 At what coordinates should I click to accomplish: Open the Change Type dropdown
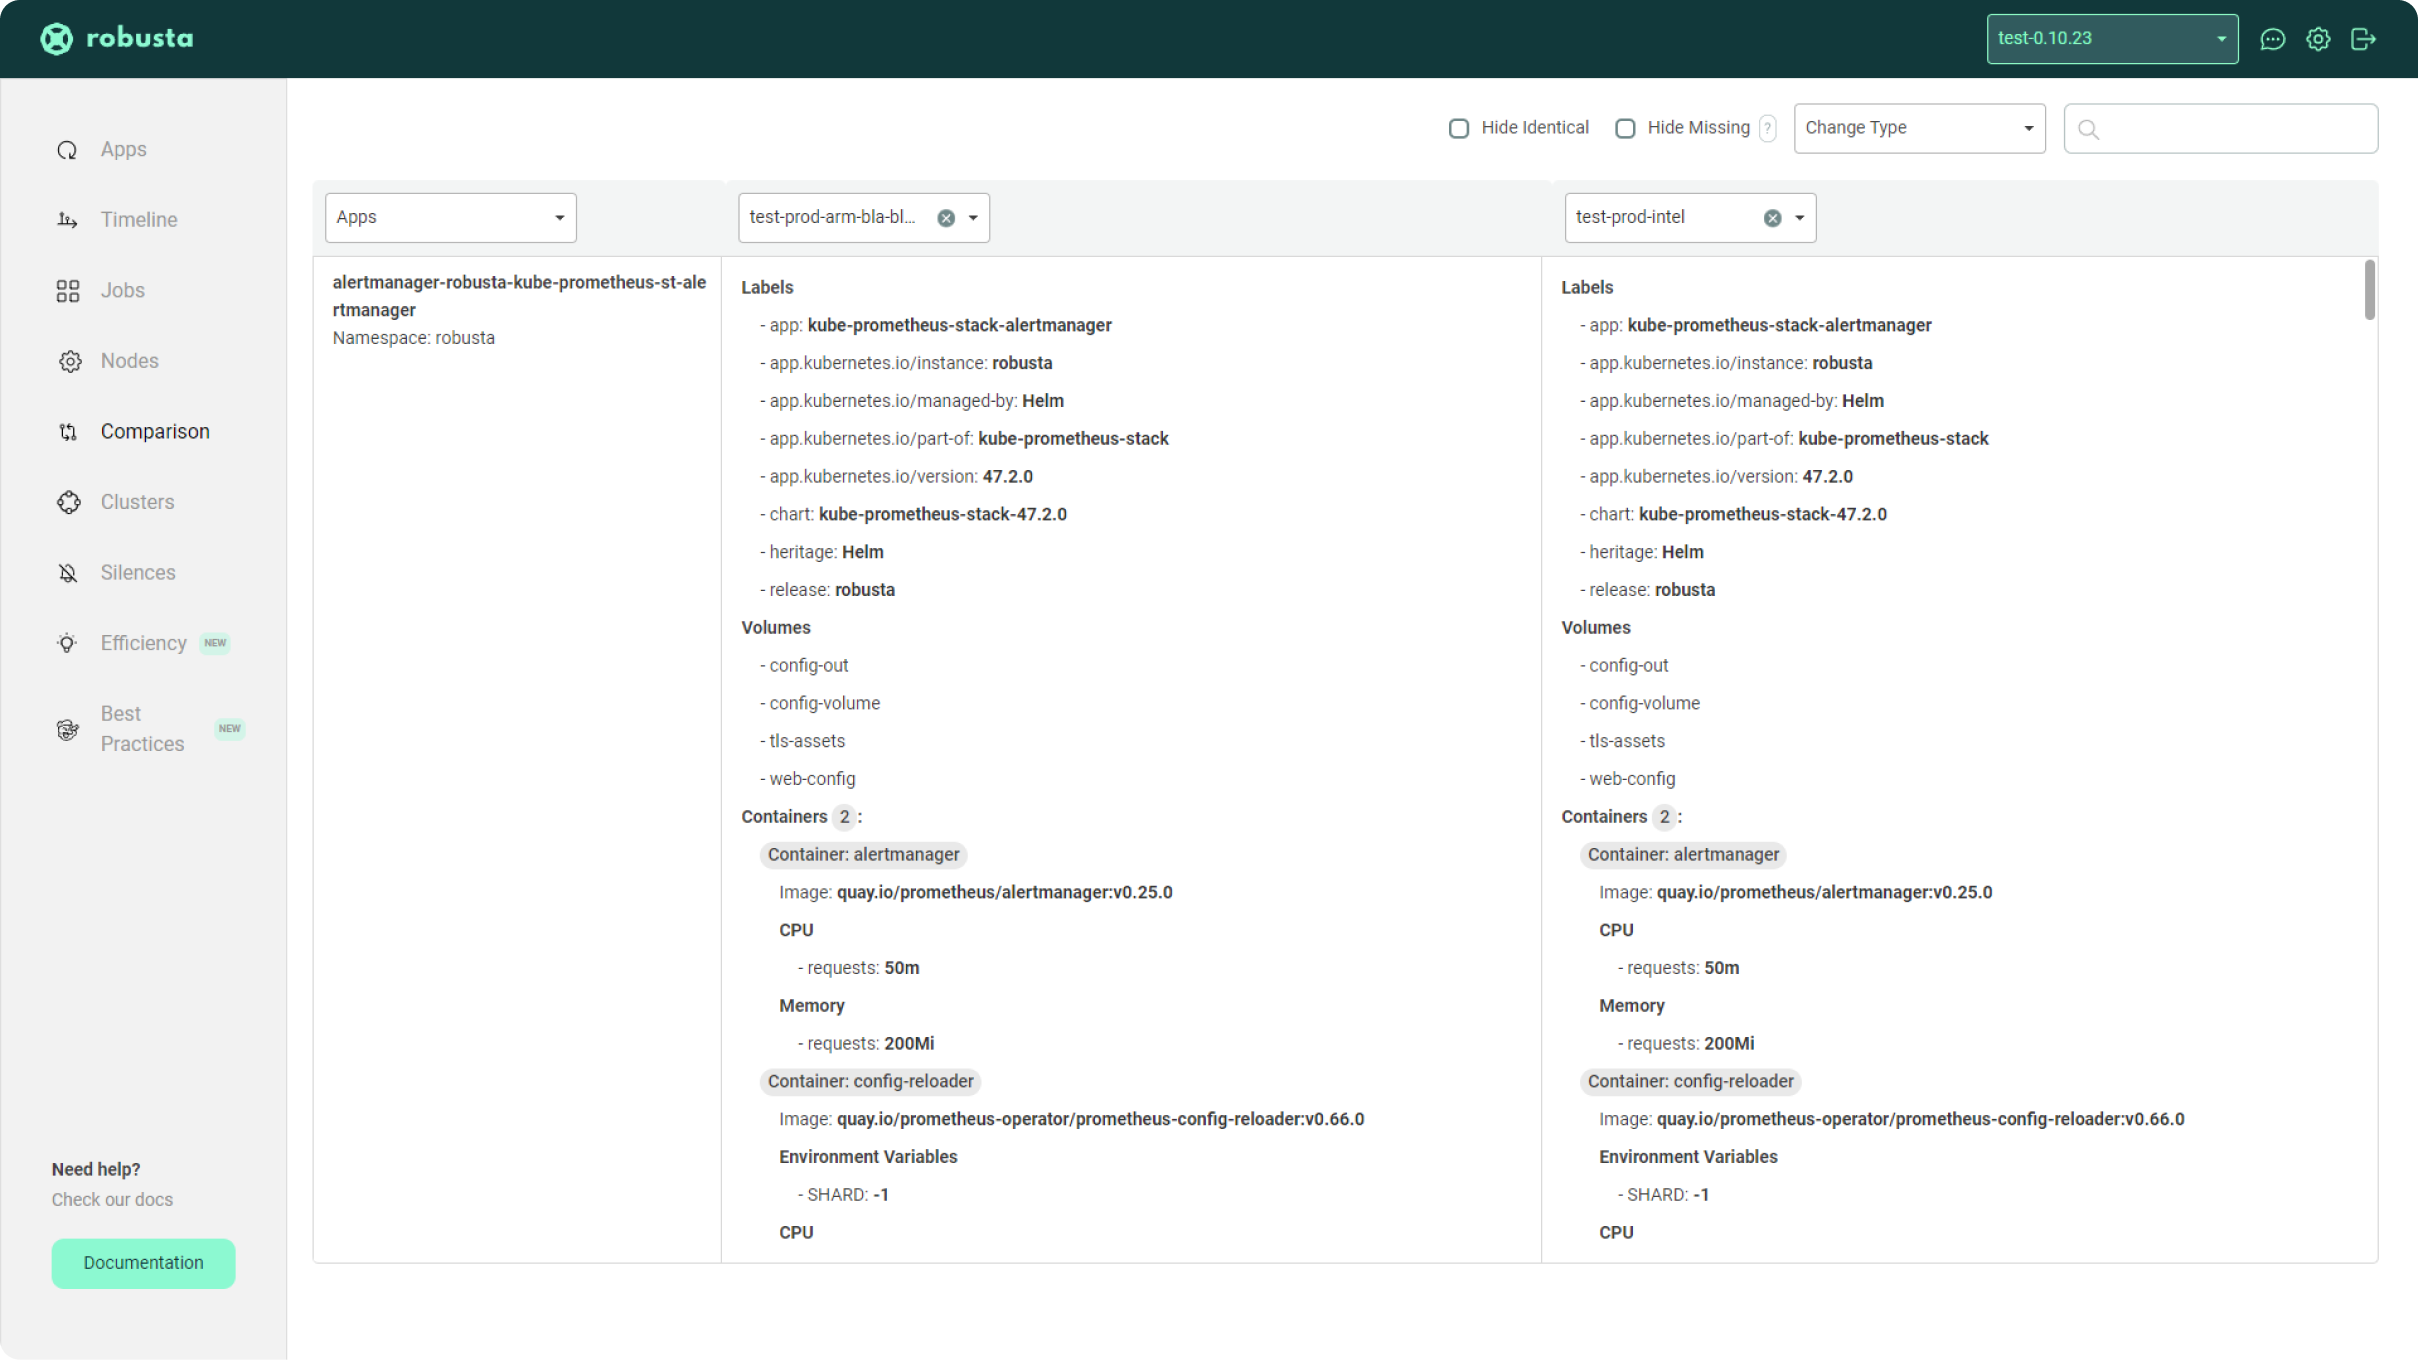point(1919,128)
